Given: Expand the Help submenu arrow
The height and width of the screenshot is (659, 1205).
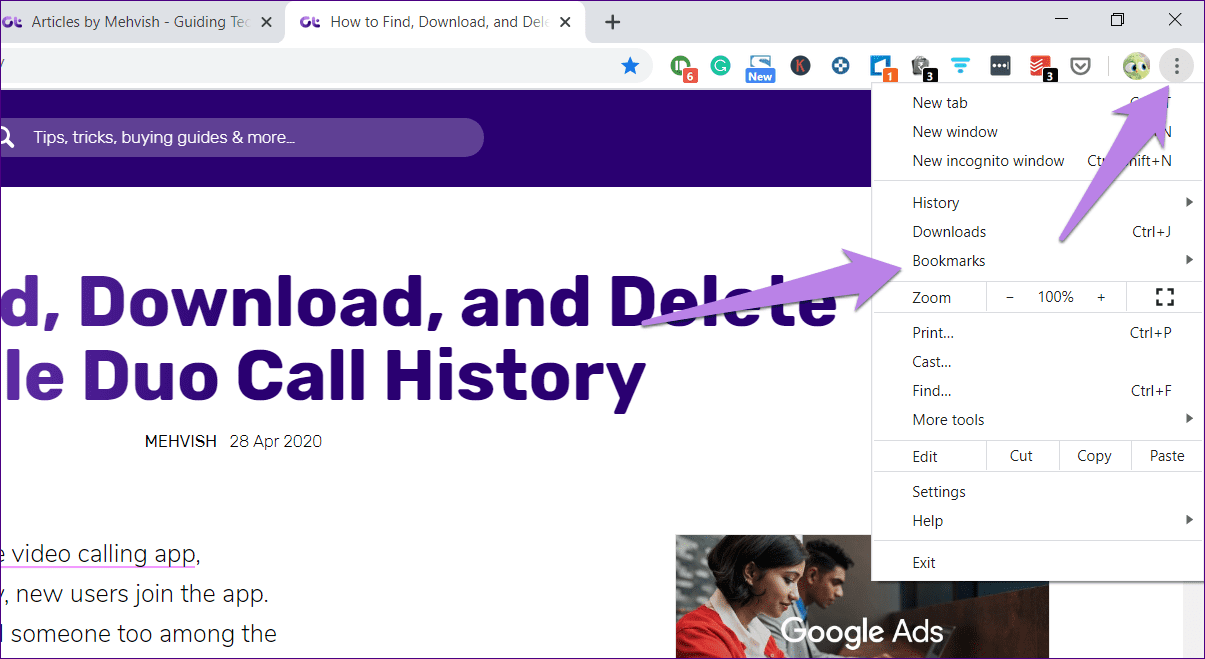Looking at the screenshot, I should tap(1189, 520).
